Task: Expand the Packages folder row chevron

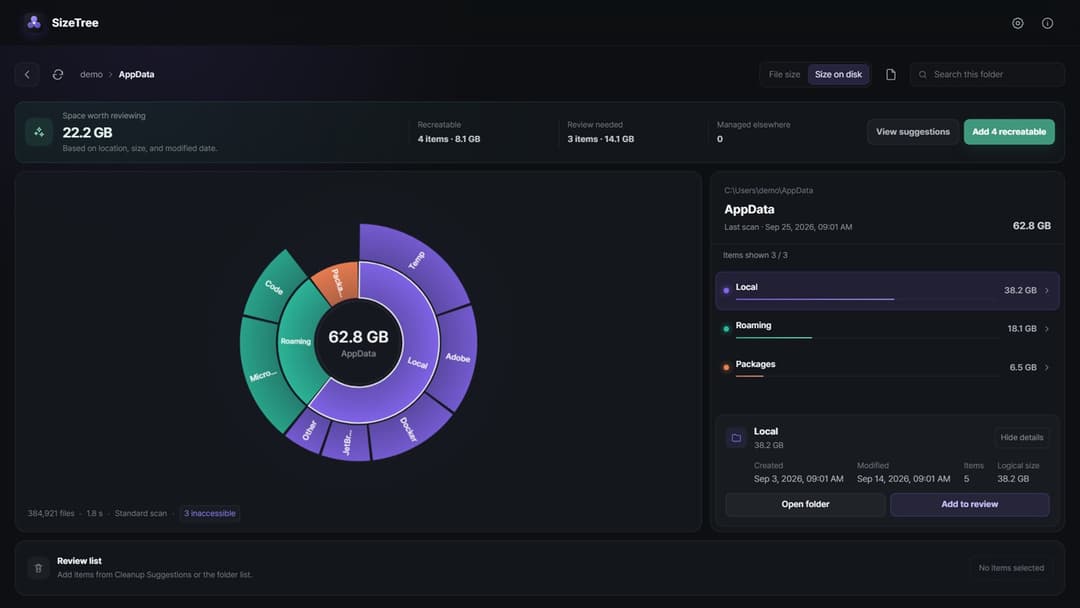Action: point(1047,368)
